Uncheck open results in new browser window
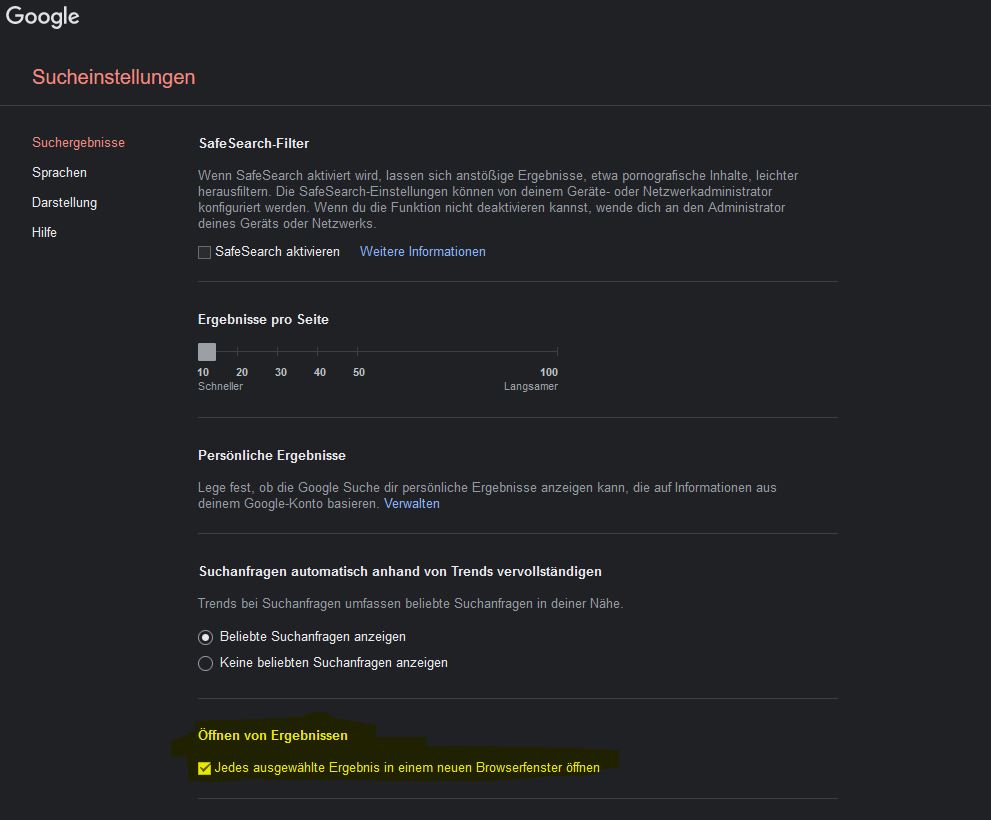Image resolution: width=991 pixels, height=820 pixels. coord(204,768)
